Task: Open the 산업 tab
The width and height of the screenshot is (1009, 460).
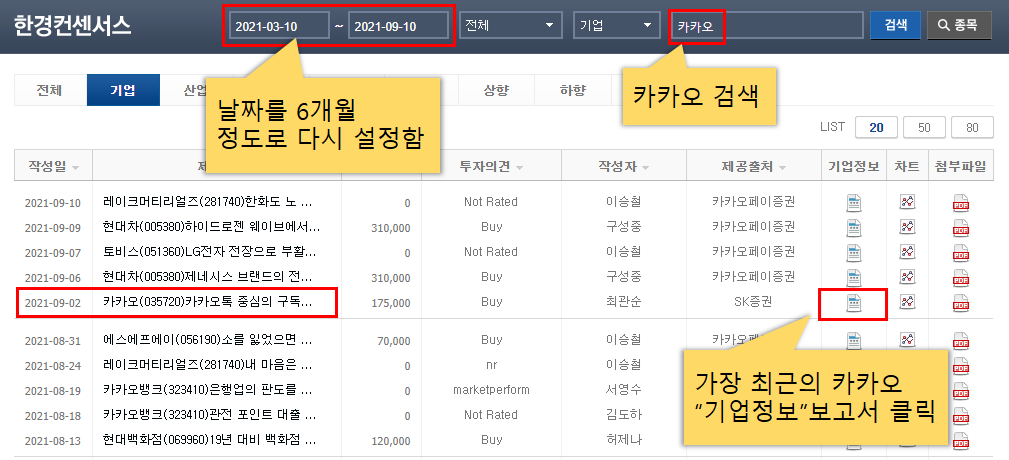Action: (193, 90)
